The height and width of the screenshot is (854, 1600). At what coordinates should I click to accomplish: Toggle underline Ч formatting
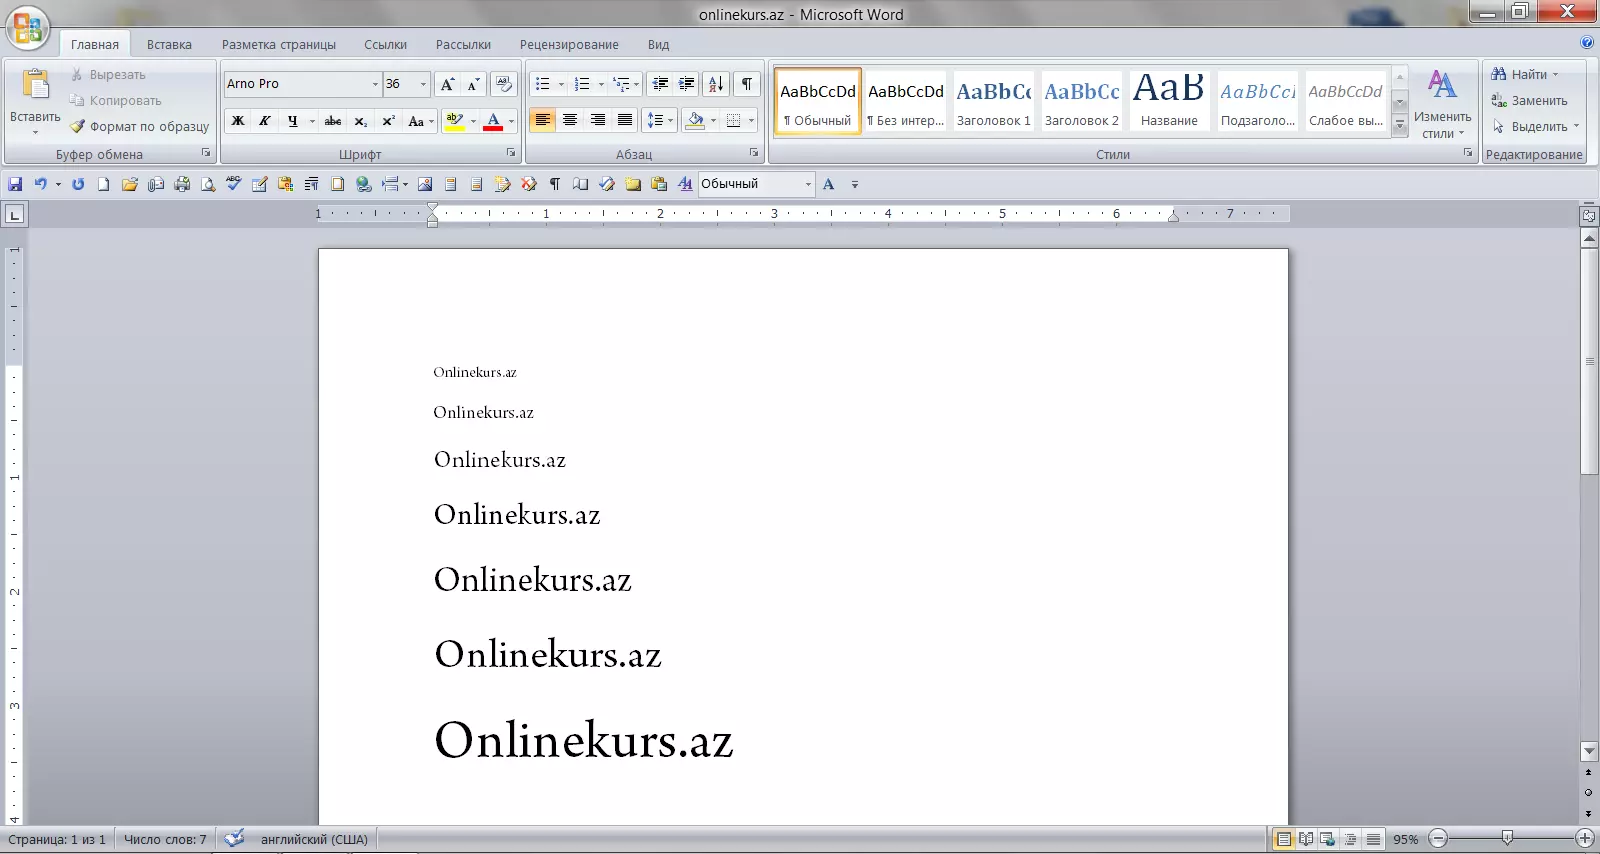pyautogui.click(x=292, y=121)
